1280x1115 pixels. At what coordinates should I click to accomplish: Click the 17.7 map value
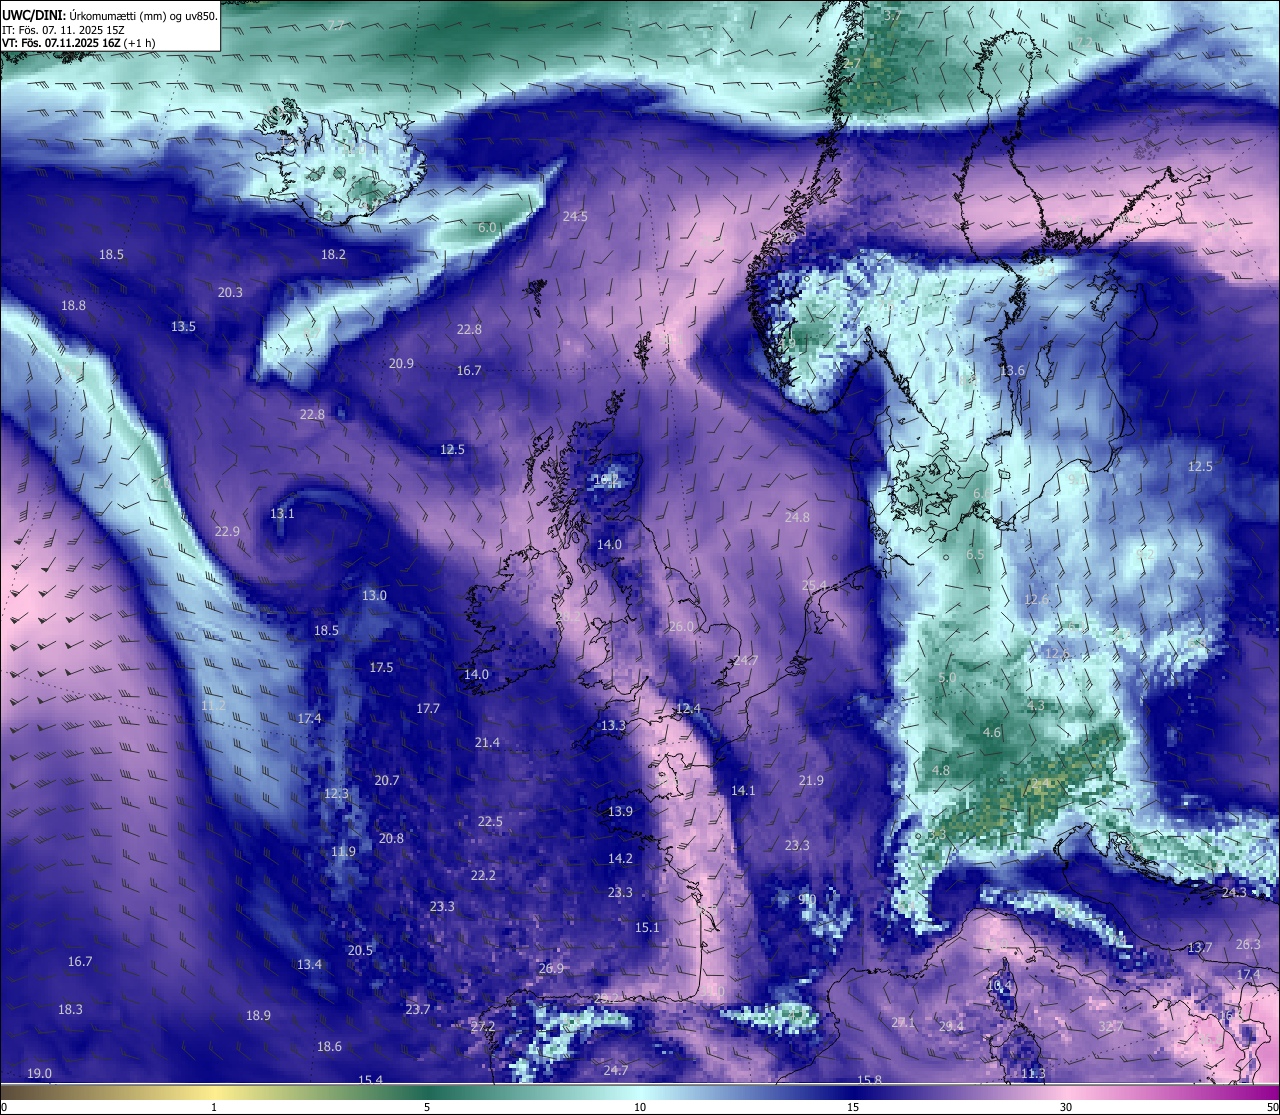point(428,709)
